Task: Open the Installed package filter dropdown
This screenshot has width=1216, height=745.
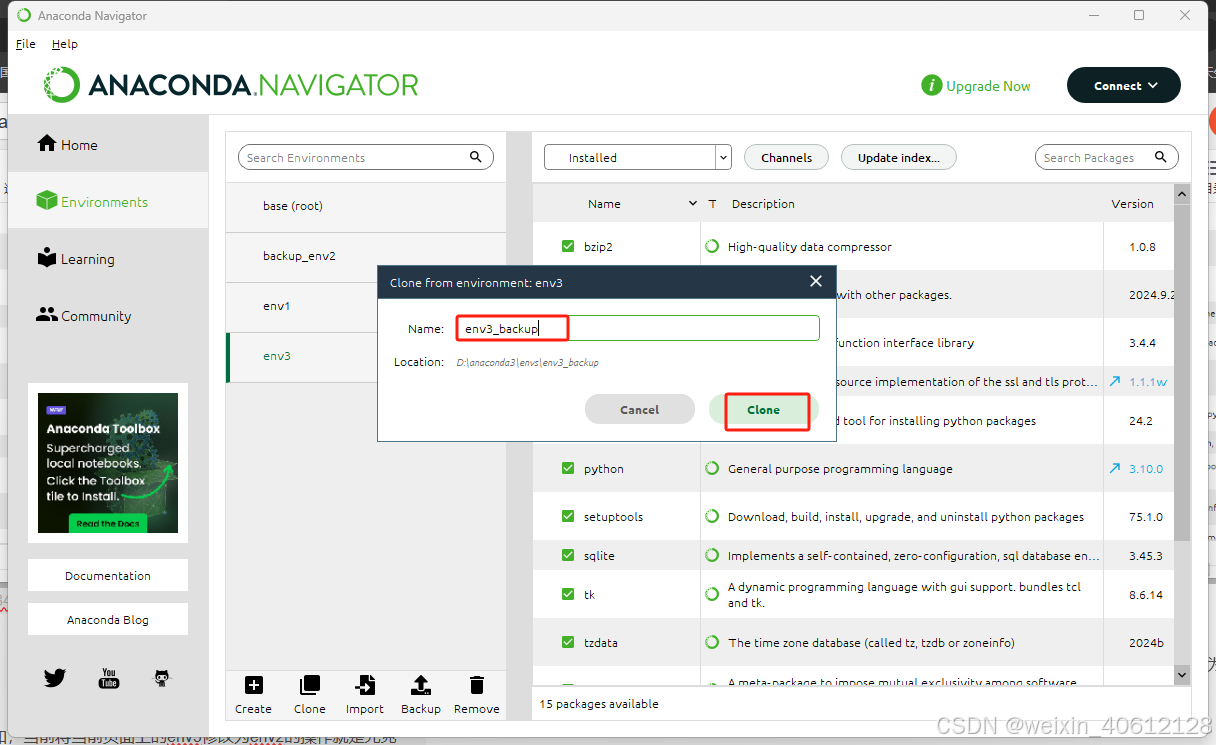Action: pos(638,157)
